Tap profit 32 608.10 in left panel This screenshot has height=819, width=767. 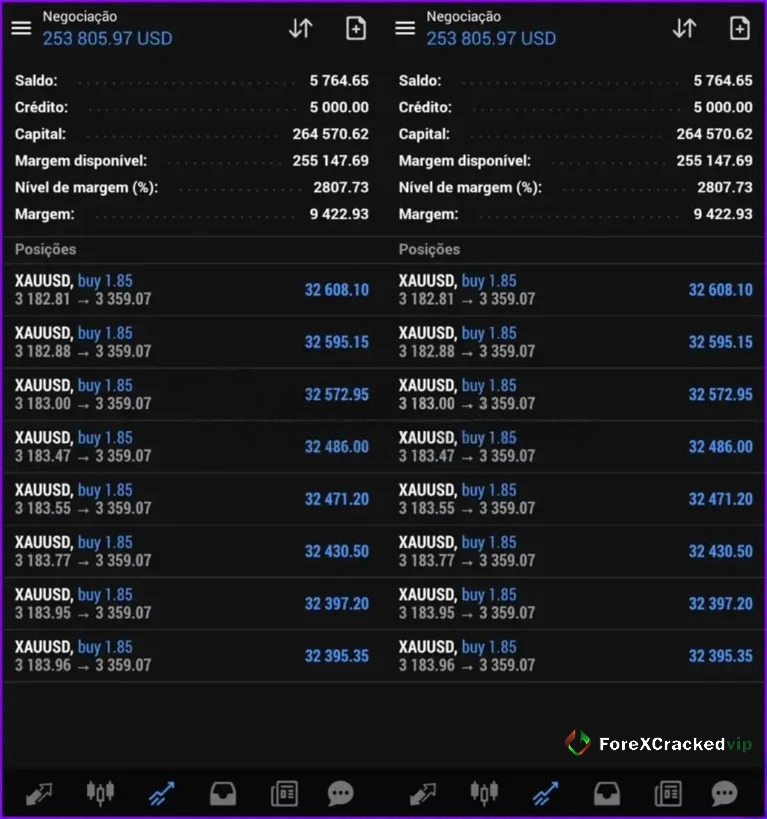pyautogui.click(x=337, y=290)
